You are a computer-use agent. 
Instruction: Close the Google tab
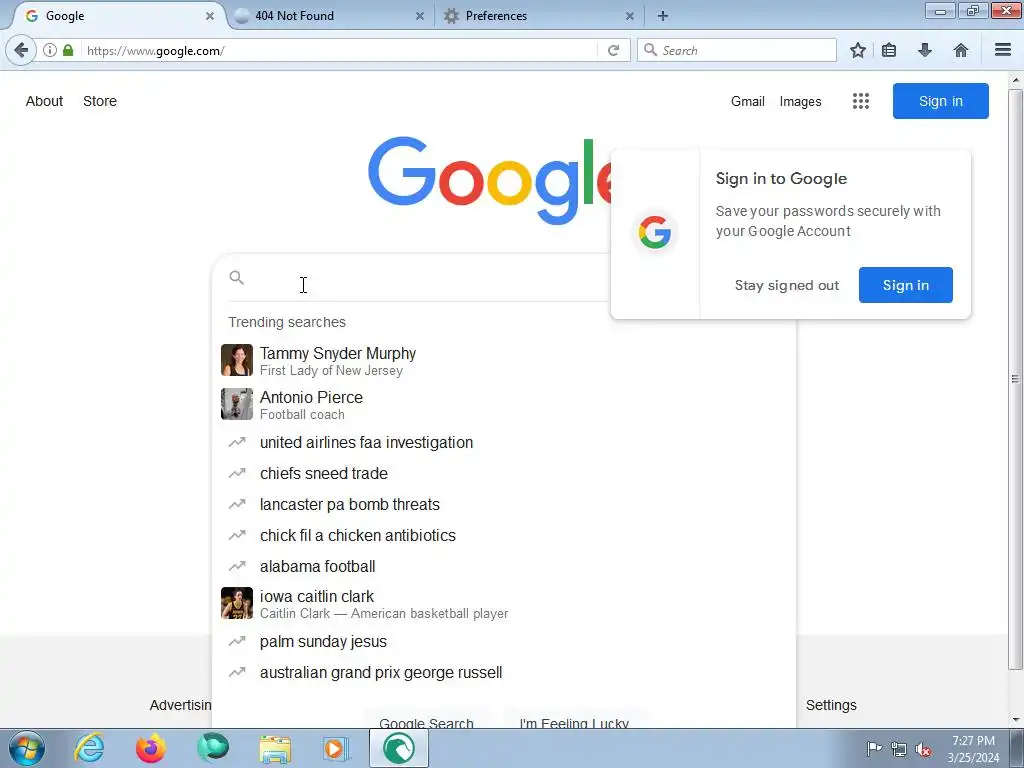210,16
